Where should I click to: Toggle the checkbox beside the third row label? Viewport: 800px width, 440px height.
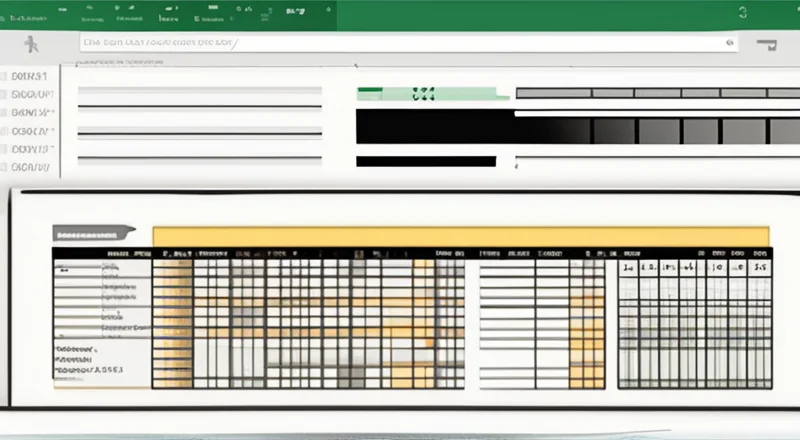(4, 113)
